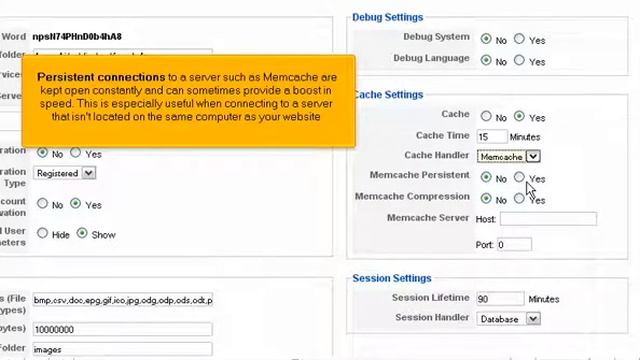Set Cache to Yes
This screenshot has height=360, width=640.
point(519,116)
